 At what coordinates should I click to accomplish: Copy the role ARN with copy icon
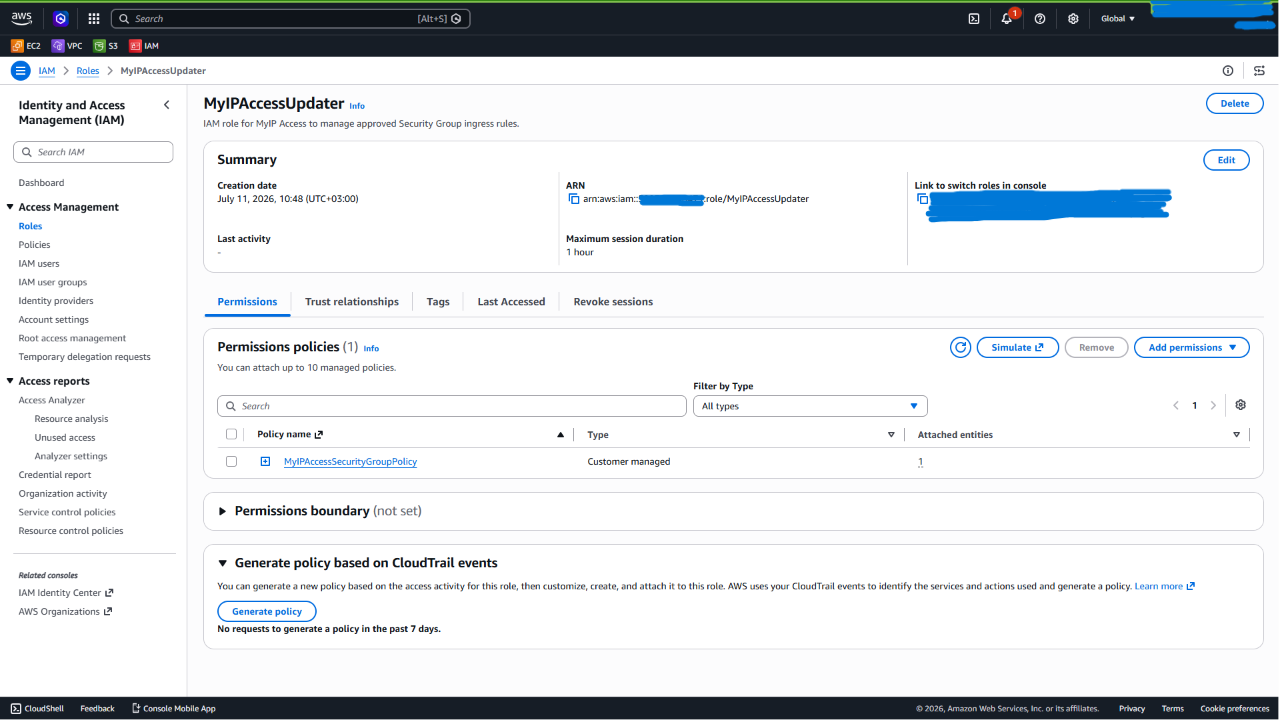(x=574, y=199)
